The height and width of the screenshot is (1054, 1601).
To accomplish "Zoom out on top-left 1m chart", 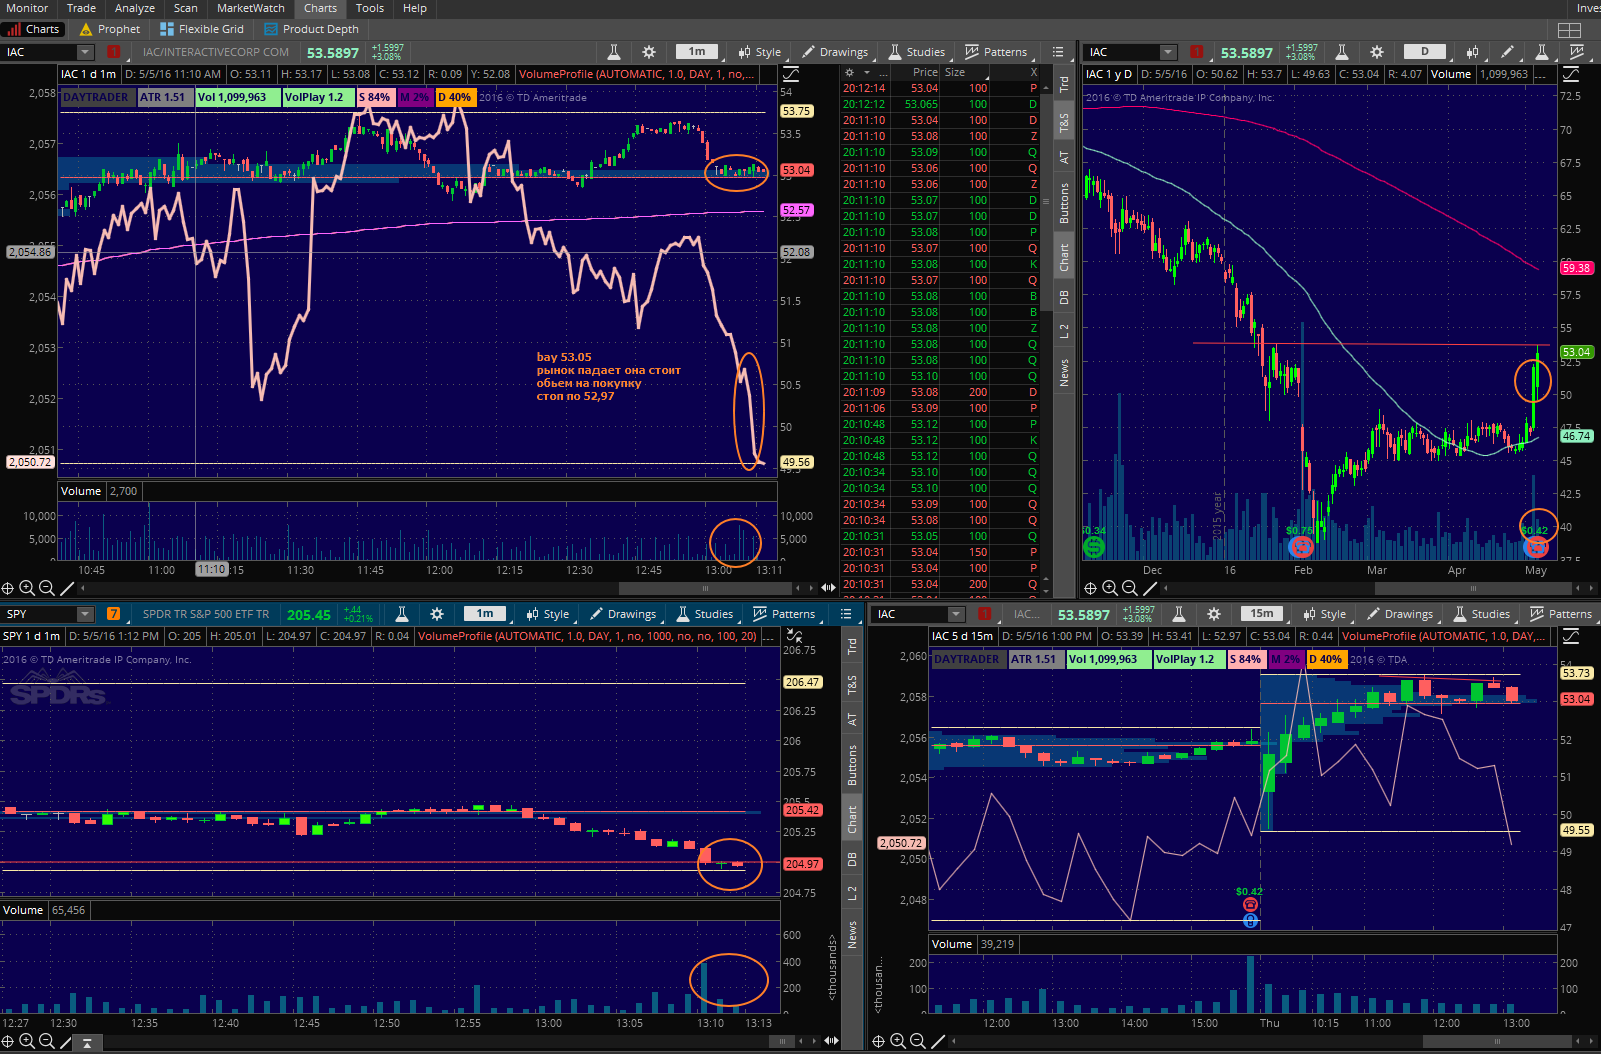I will (x=46, y=588).
